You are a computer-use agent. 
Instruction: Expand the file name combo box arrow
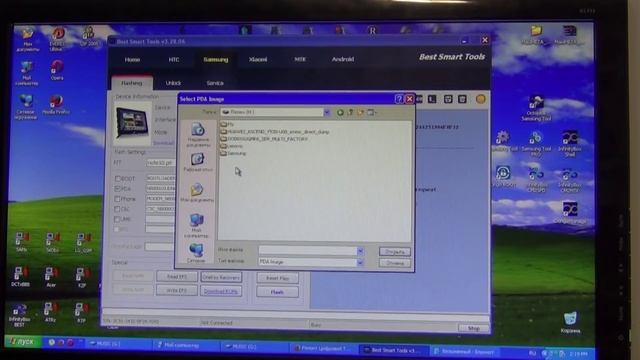[360, 251]
